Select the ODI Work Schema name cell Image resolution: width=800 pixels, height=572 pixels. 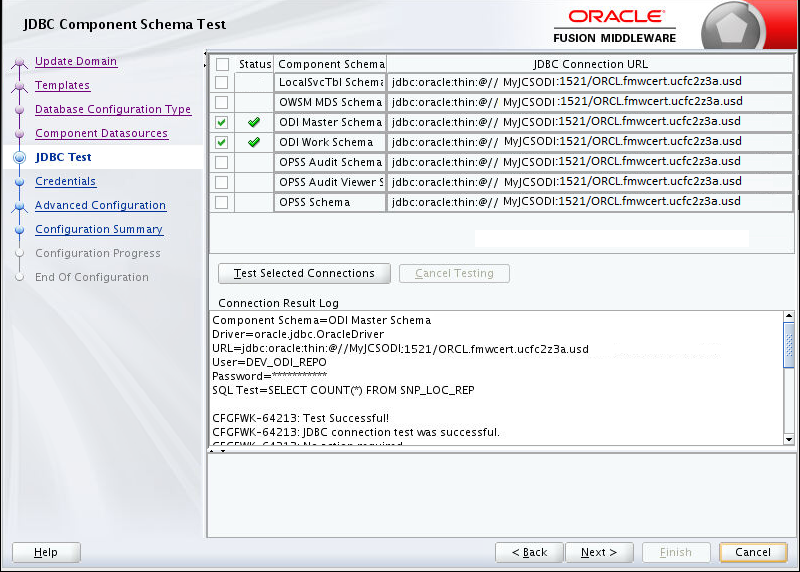(x=330, y=142)
